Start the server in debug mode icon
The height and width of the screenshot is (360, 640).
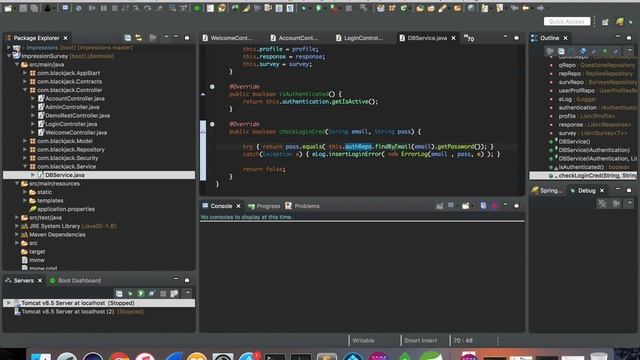coord(130,293)
